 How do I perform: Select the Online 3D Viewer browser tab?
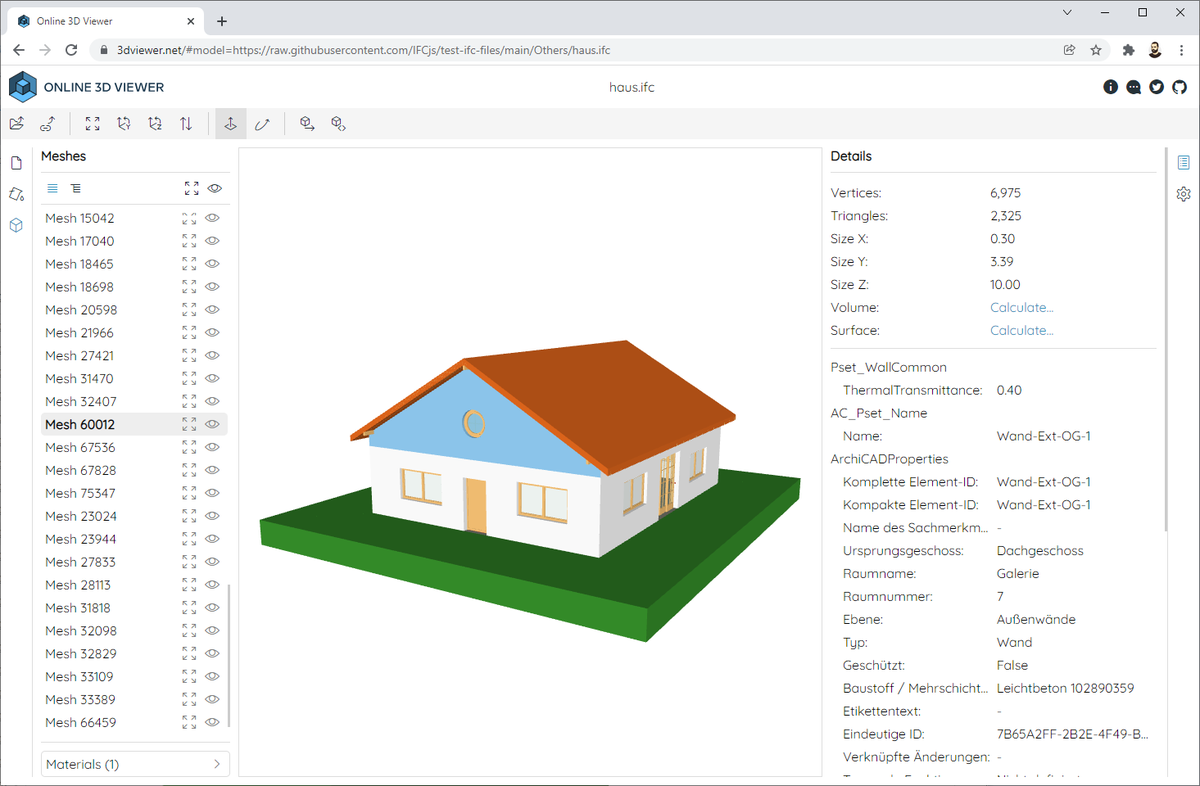click(104, 21)
